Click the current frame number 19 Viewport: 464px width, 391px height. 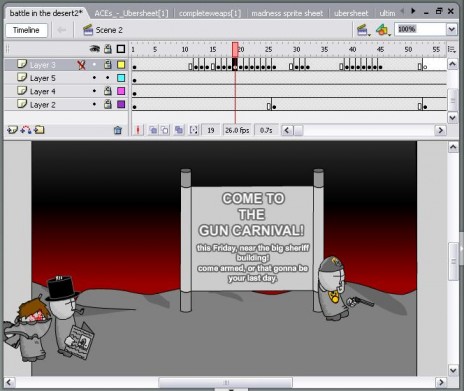click(211, 130)
